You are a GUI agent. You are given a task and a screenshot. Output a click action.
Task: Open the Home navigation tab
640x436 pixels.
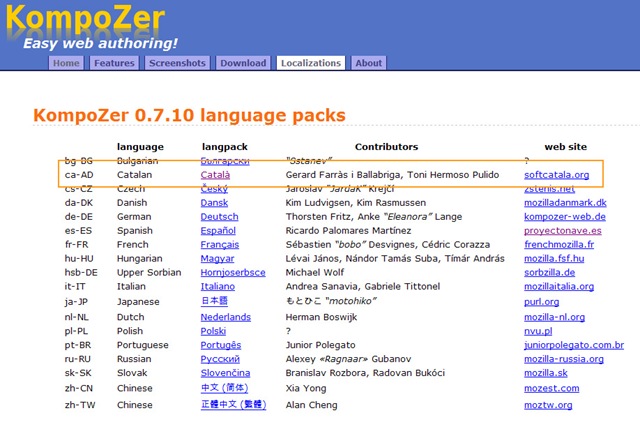[x=66, y=63]
